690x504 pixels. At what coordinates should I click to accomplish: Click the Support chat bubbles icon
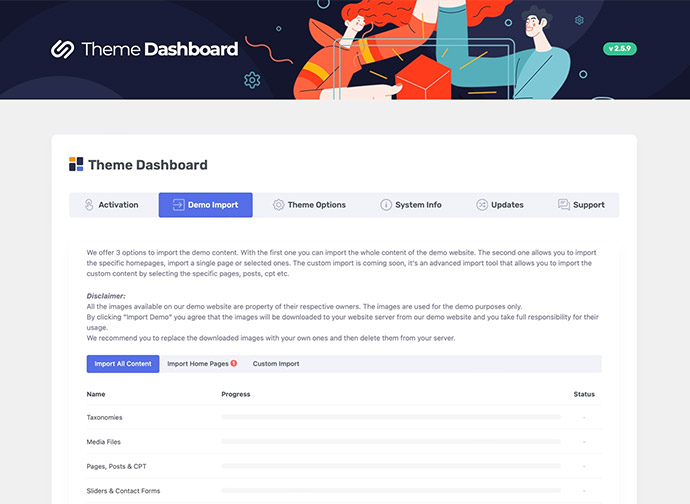(x=564, y=205)
